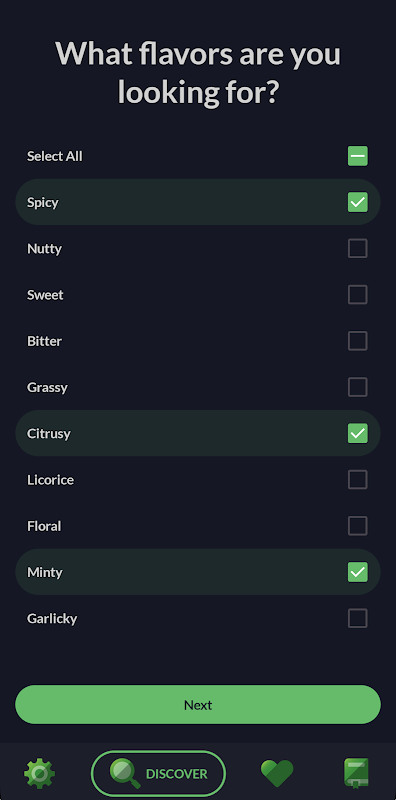The width and height of the screenshot is (396, 800).
Task: Tick the Garlicky checkbox
Action: 358,618
